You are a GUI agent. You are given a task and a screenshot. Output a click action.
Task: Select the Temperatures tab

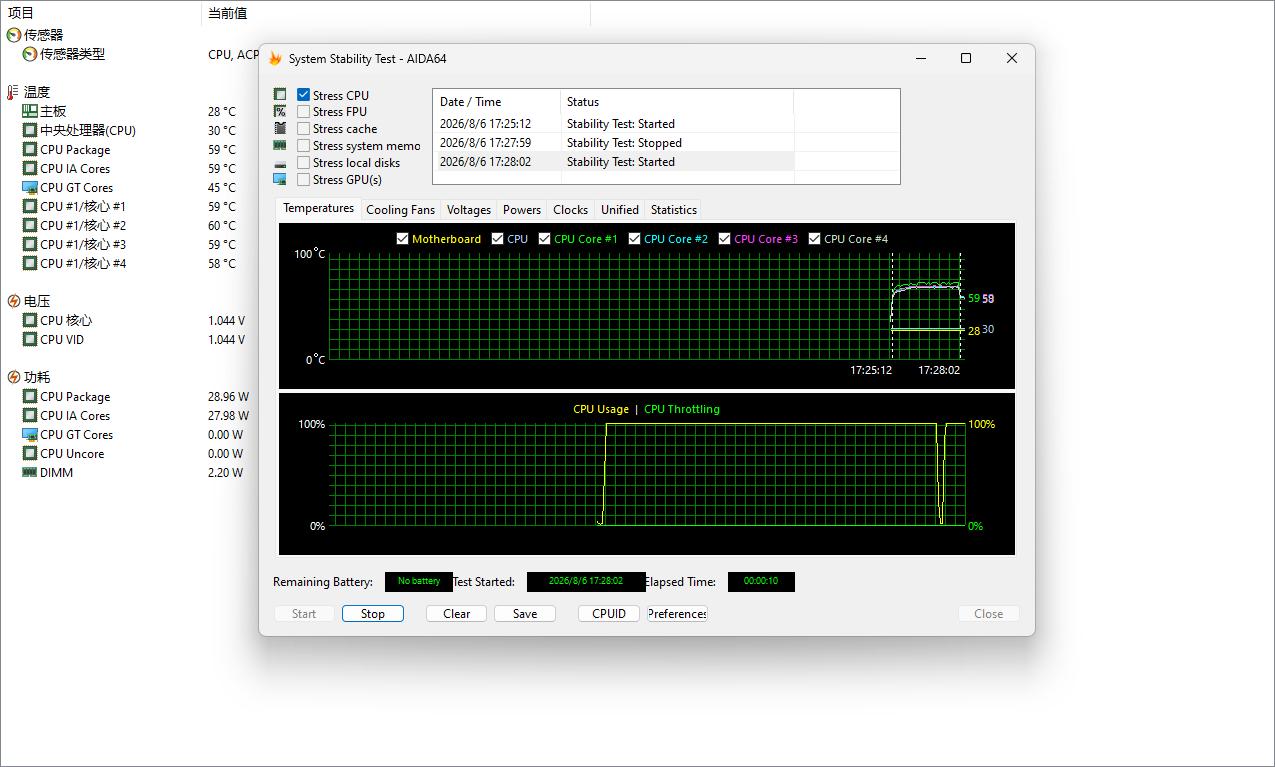[318, 208]
